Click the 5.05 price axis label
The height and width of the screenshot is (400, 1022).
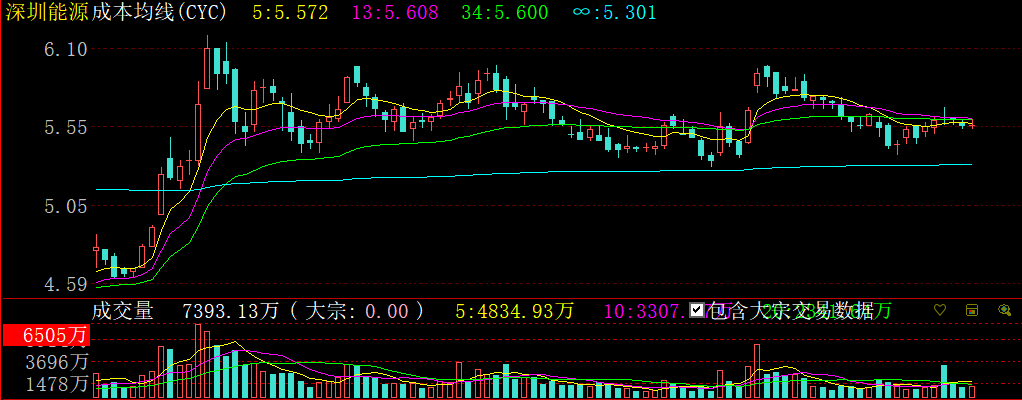65,206
